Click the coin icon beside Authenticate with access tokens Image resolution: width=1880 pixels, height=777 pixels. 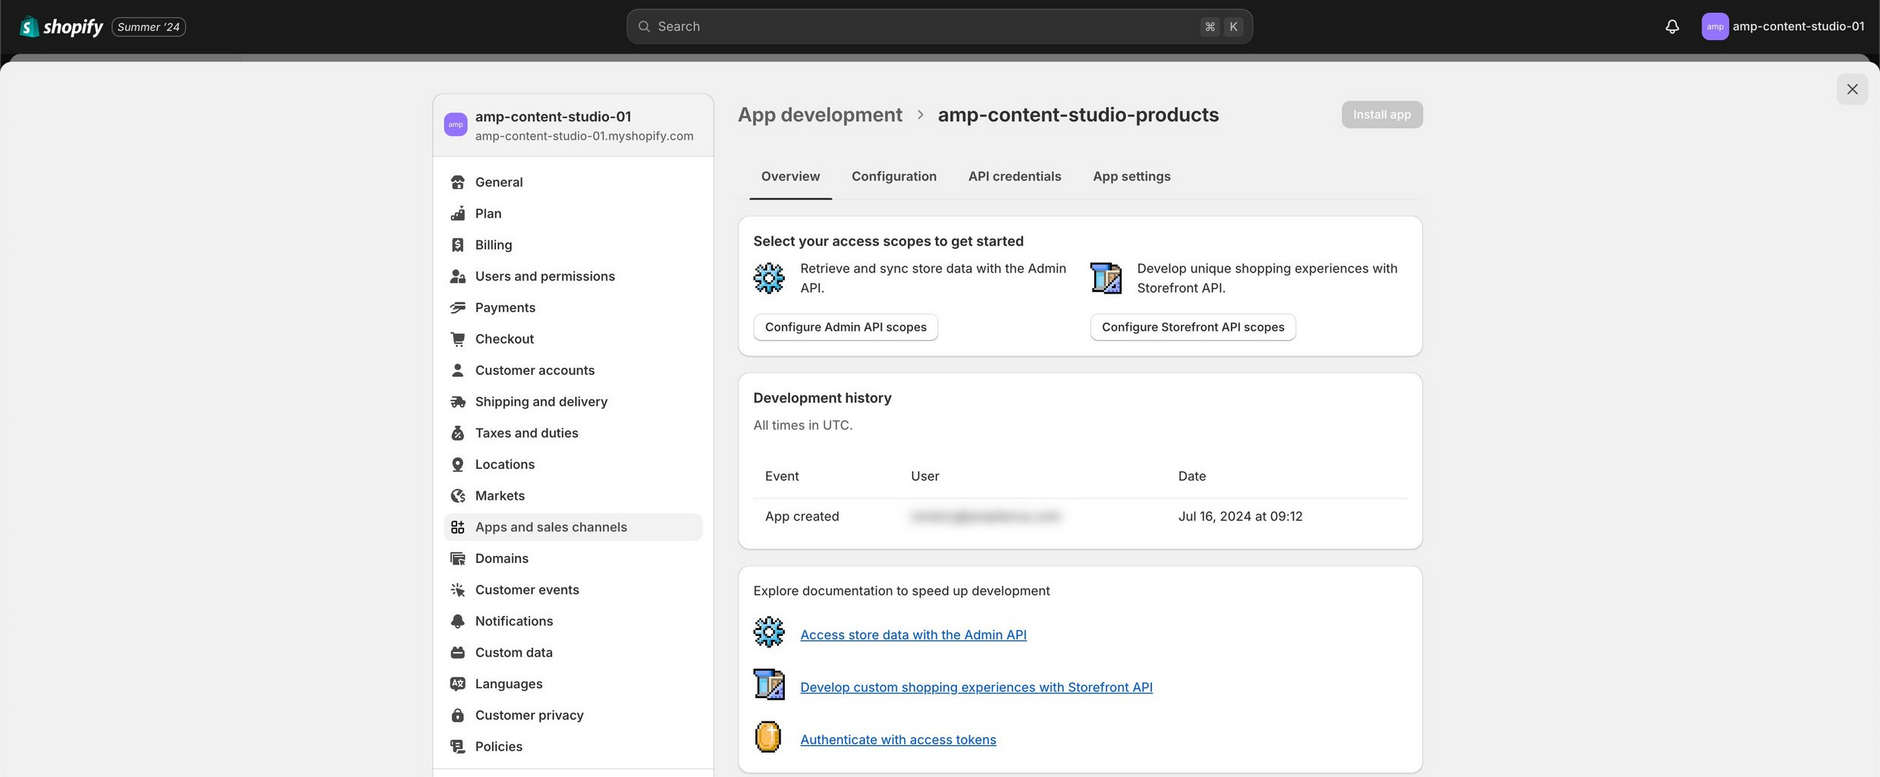tap(768, 737)
